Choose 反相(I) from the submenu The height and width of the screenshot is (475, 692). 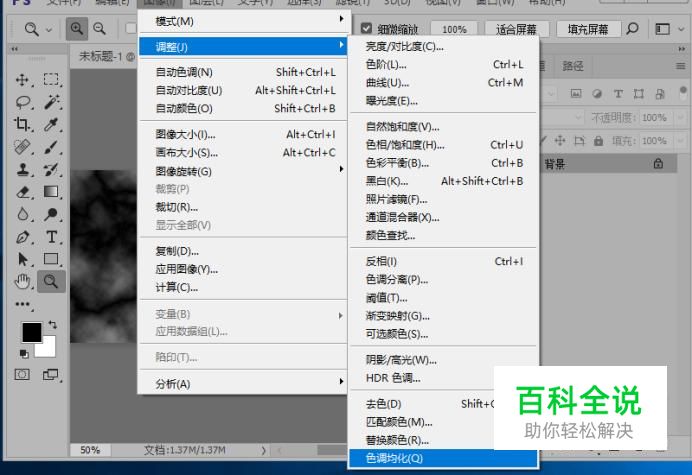pyautogui.click(x=444, y=261)
